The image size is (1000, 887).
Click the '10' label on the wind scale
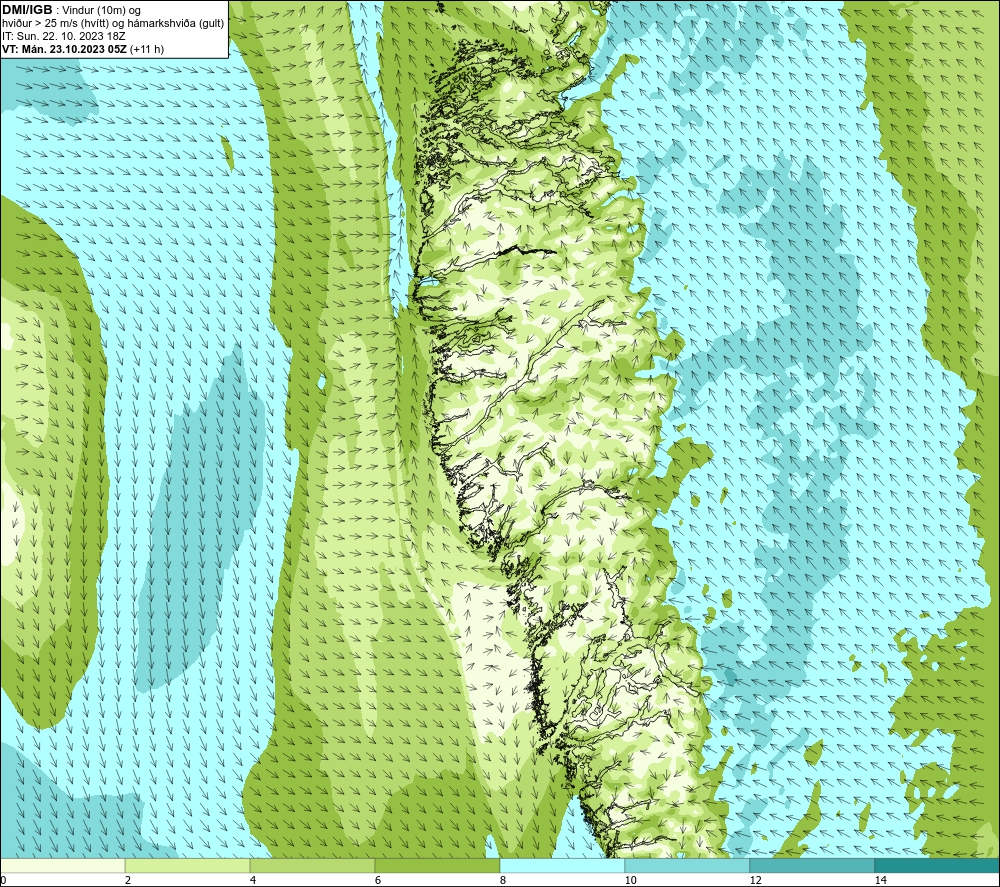tap(630, 880)
